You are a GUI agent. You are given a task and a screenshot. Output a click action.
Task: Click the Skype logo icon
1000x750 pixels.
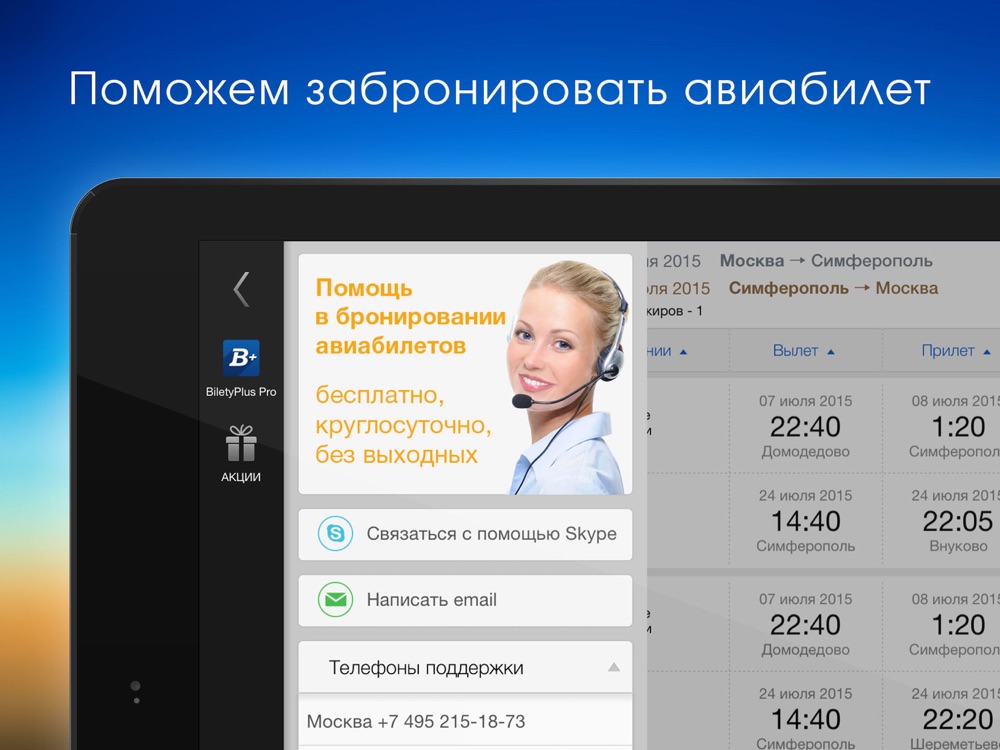[335, 534]
